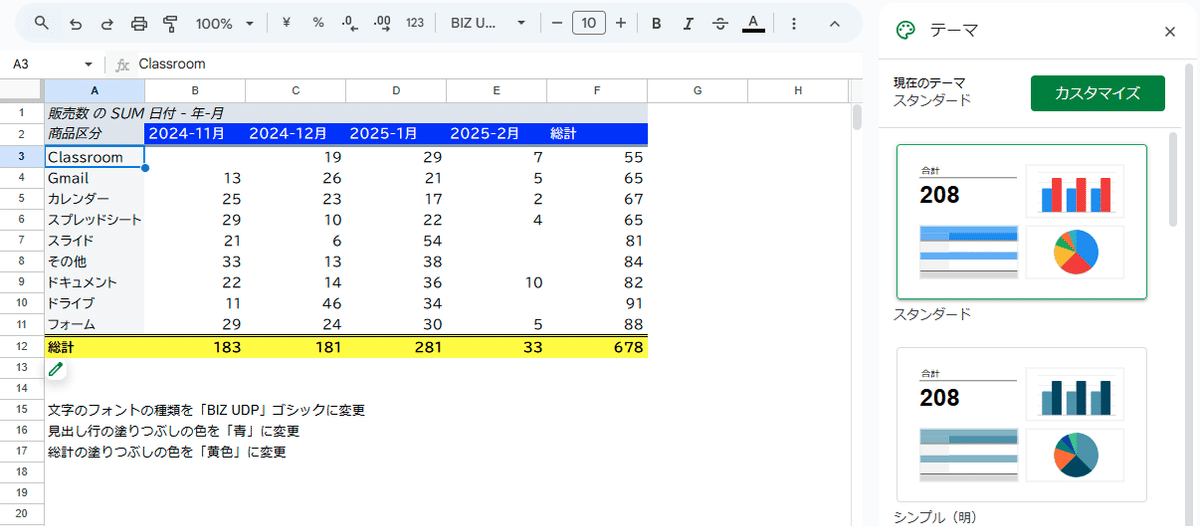
Task: Click the font size field showing 10
Action: coord(589,23)
